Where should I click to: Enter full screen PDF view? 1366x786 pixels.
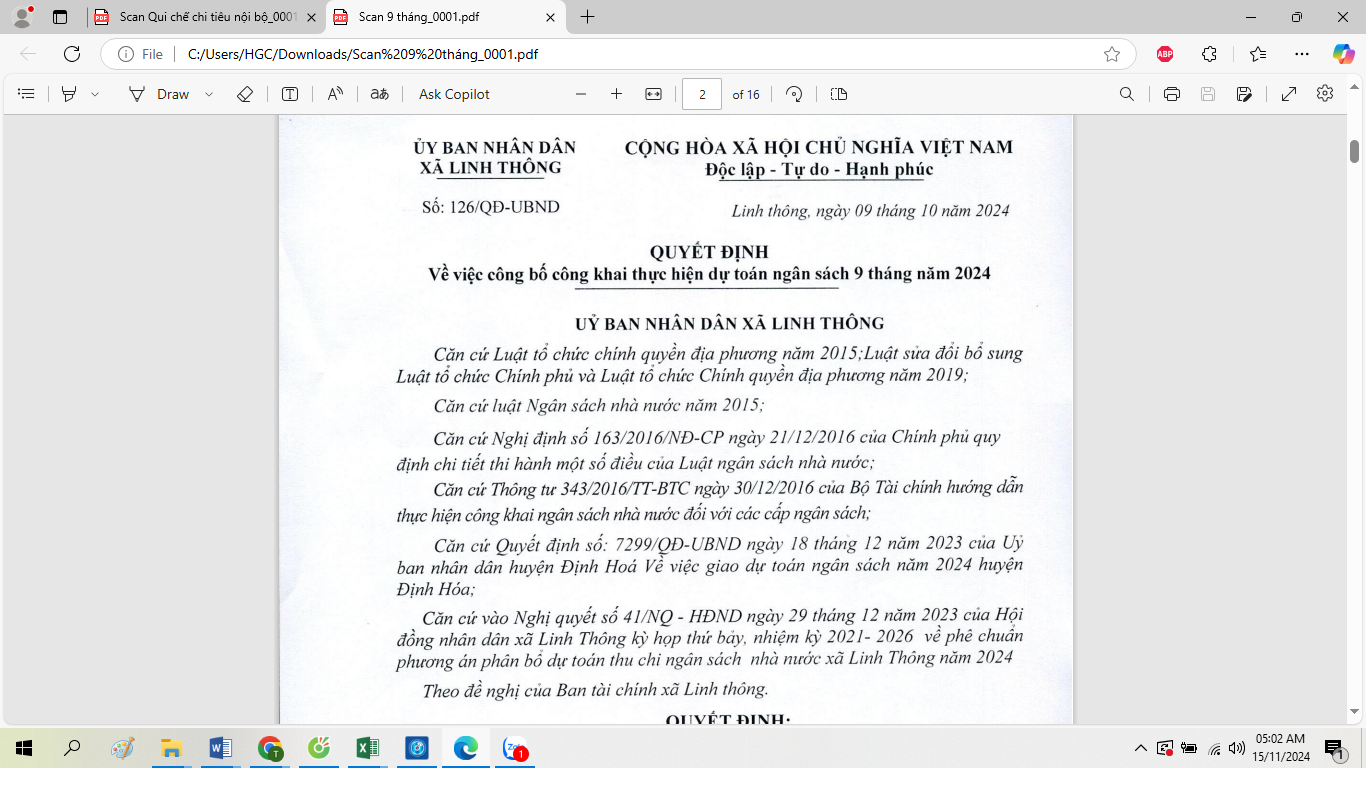coord(1289,94)
